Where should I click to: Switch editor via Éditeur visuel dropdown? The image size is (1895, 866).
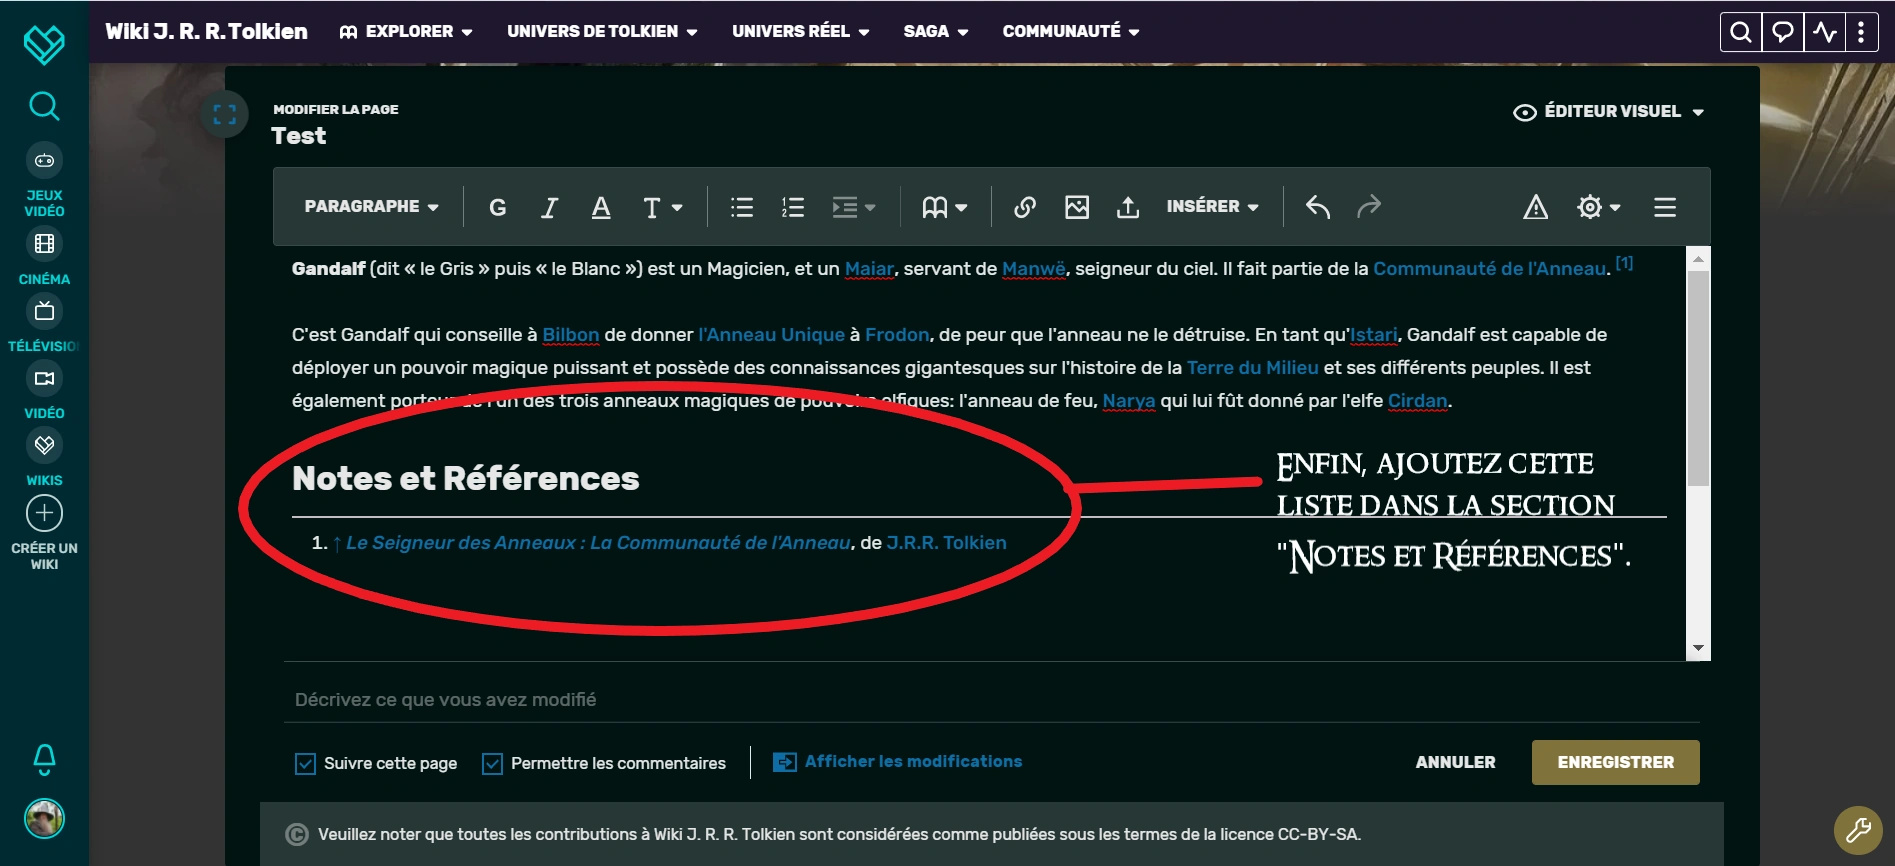point(1609,112)
